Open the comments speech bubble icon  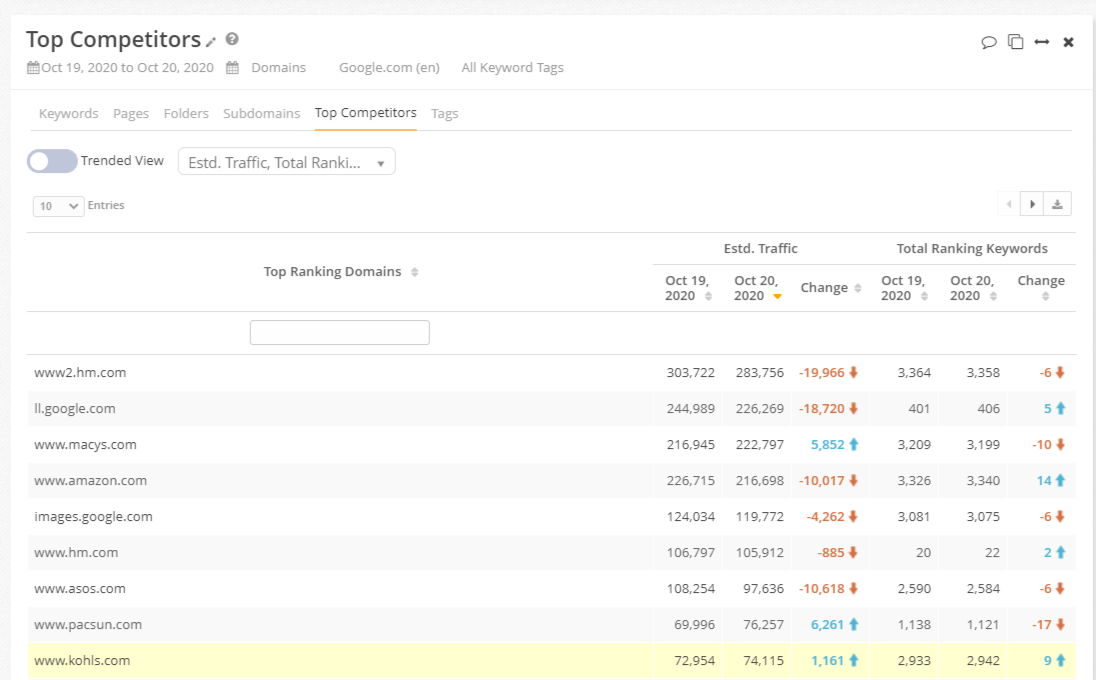988,42
